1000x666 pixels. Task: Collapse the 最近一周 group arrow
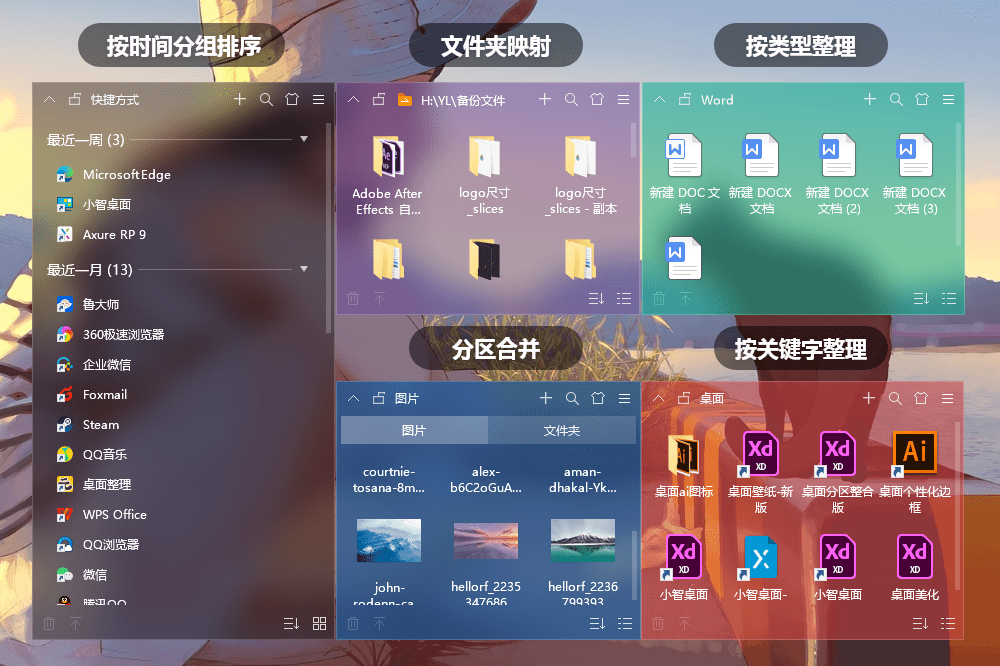click(x=304, y=138)
